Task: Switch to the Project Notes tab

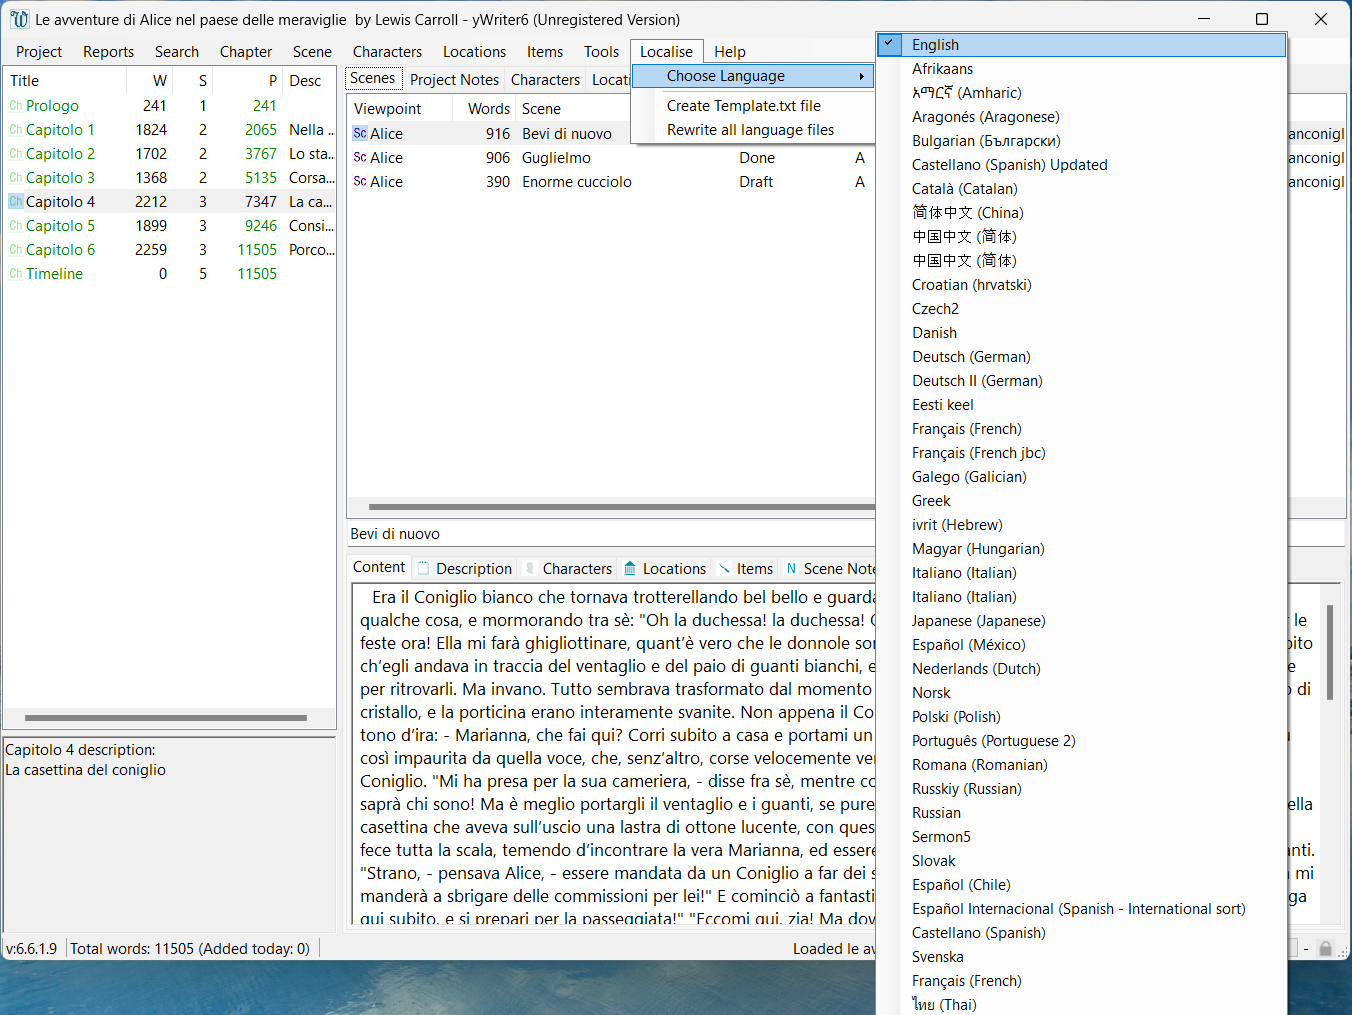Action: [x=454, y=80]
